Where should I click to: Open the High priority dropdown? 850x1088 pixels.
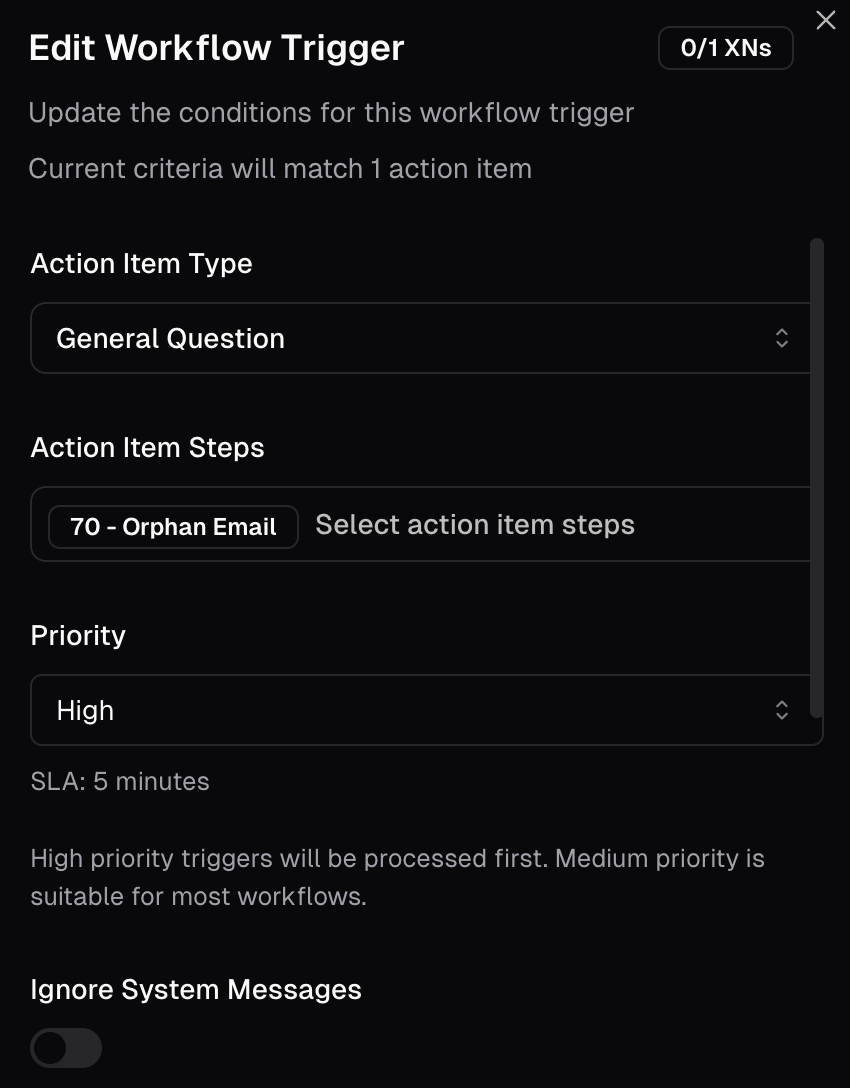pos(400,710)
